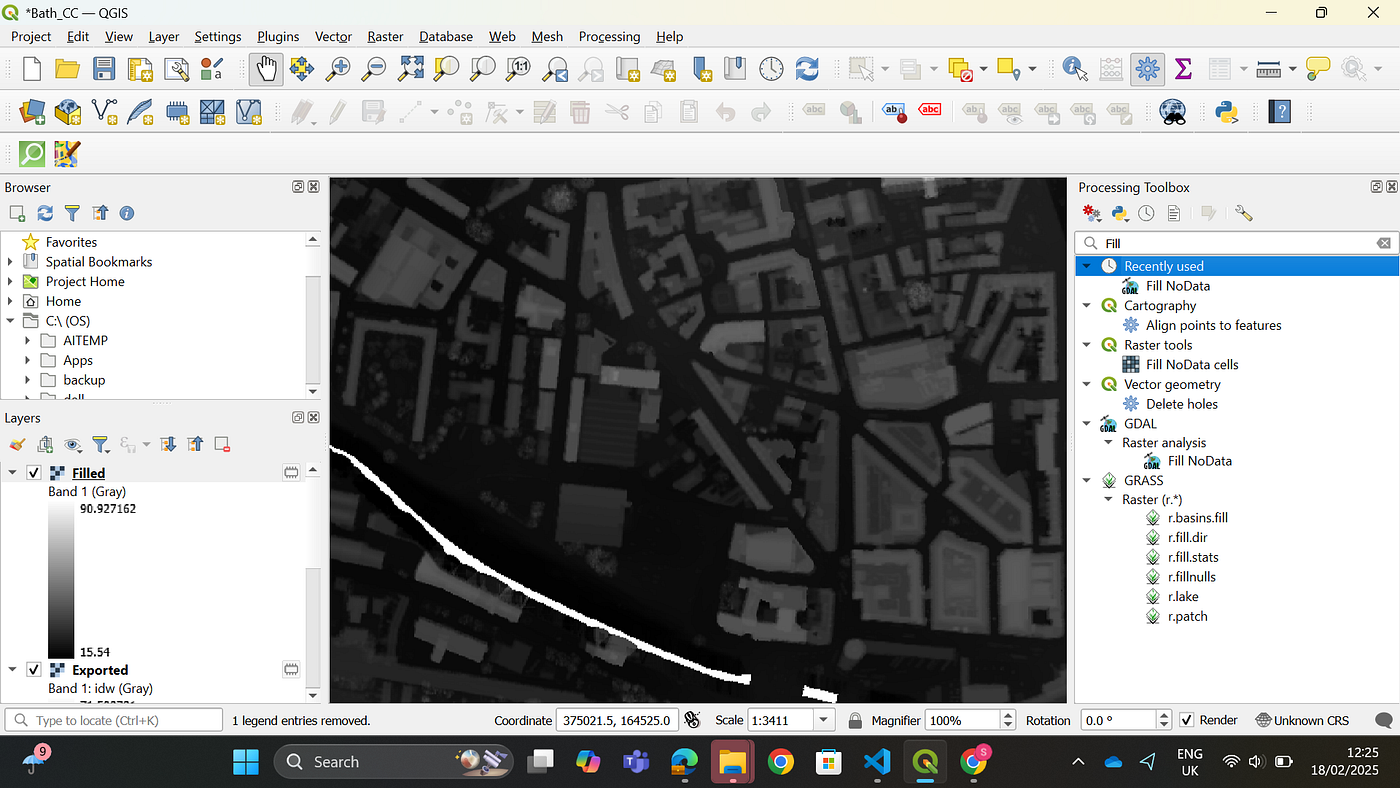Open the Raster menu
The height and width of the screenshot is (788, 1400).
(385, 36)
